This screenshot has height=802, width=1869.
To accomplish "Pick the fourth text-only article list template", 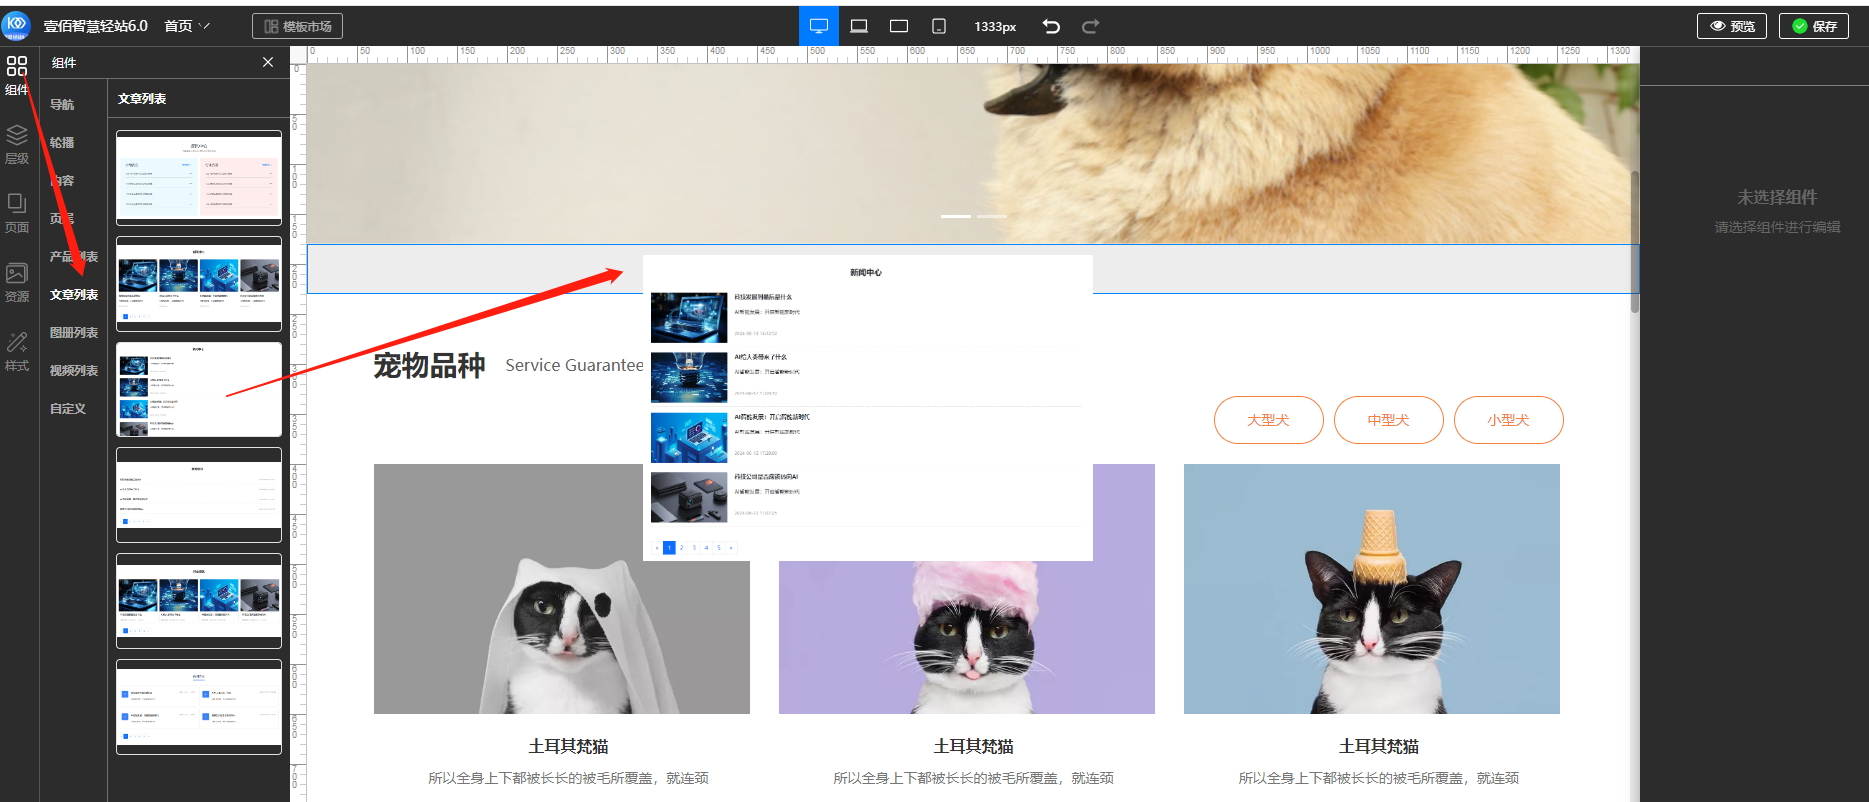I will (x=199, y=495).
